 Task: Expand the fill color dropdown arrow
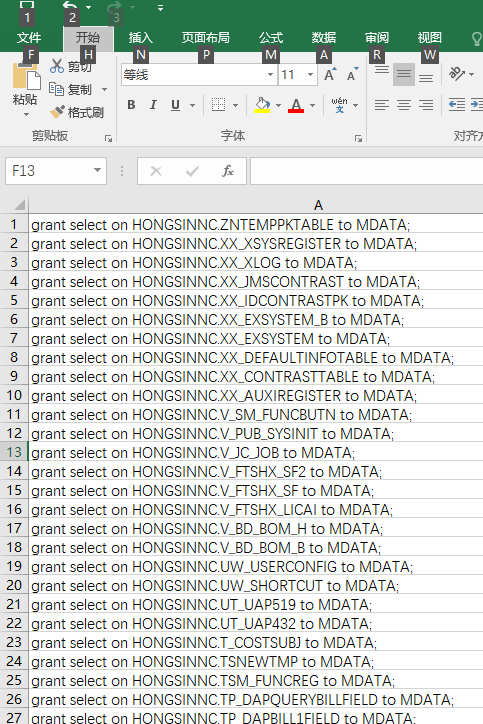point(278,105)
